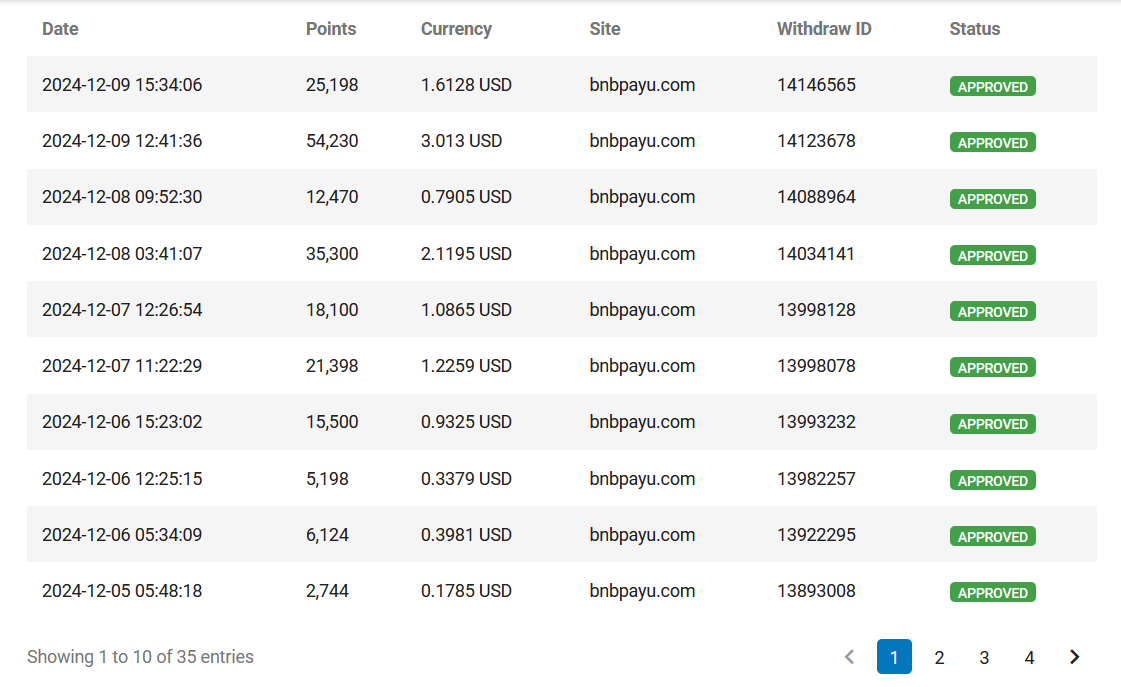This screenshot has height=687, width=1121.
Task: Select date 2024-12-06 15:23:02
Action: [x=122, y=422]
